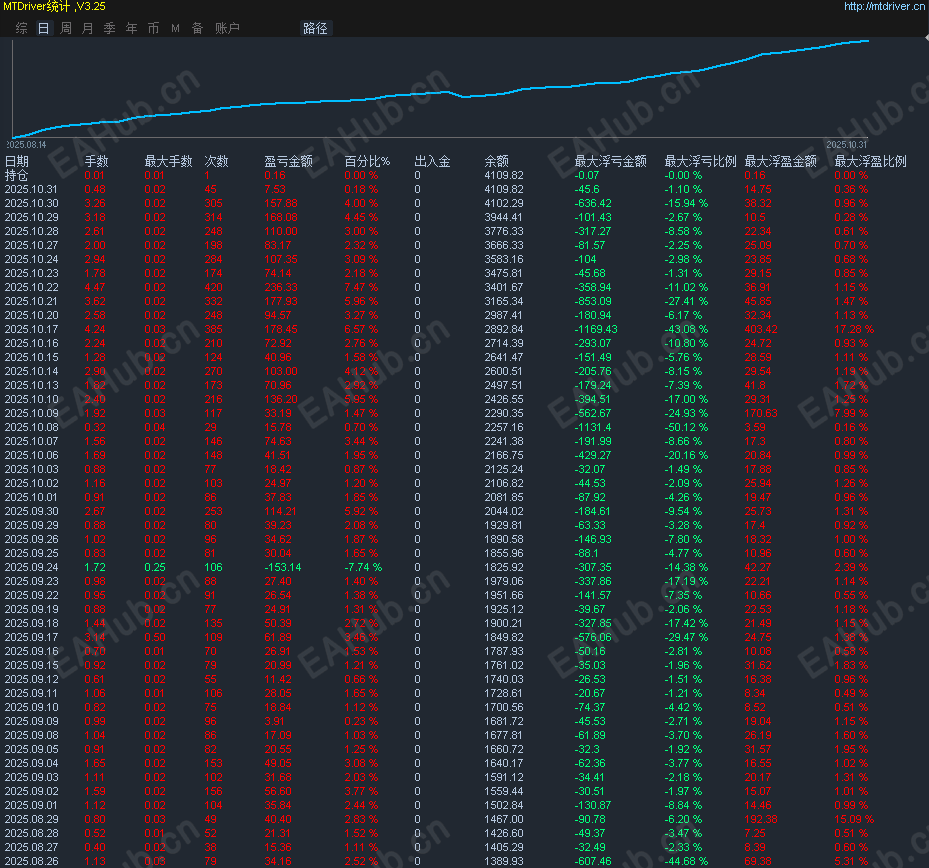Click the M tab
Screen dimensions: 929x868
coord(175,28)
